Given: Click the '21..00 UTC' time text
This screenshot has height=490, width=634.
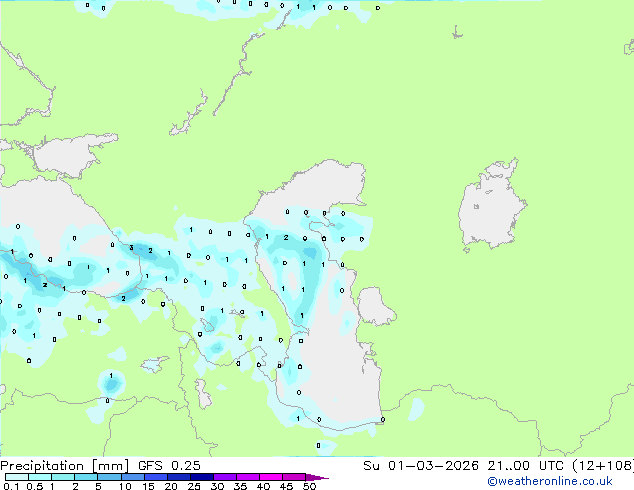Looking at the screenshot, I should (x=525, y=465).
